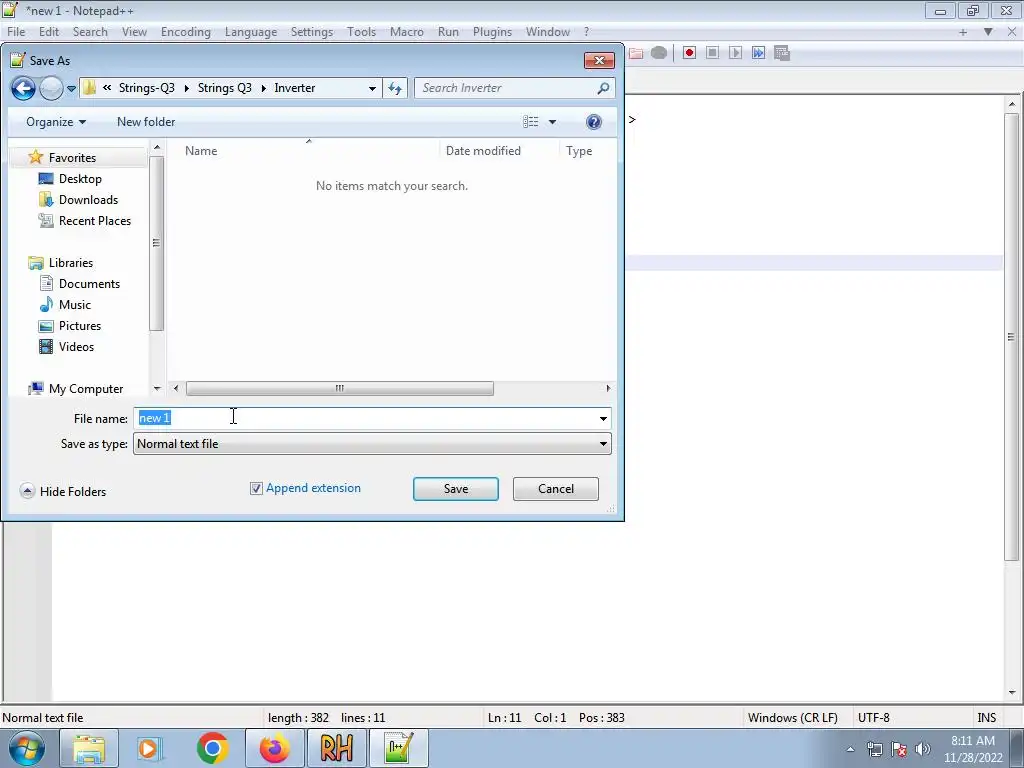1024x768 pixels.
Task: Click the Playback macro icon
Action: click(x=735, y=53)
